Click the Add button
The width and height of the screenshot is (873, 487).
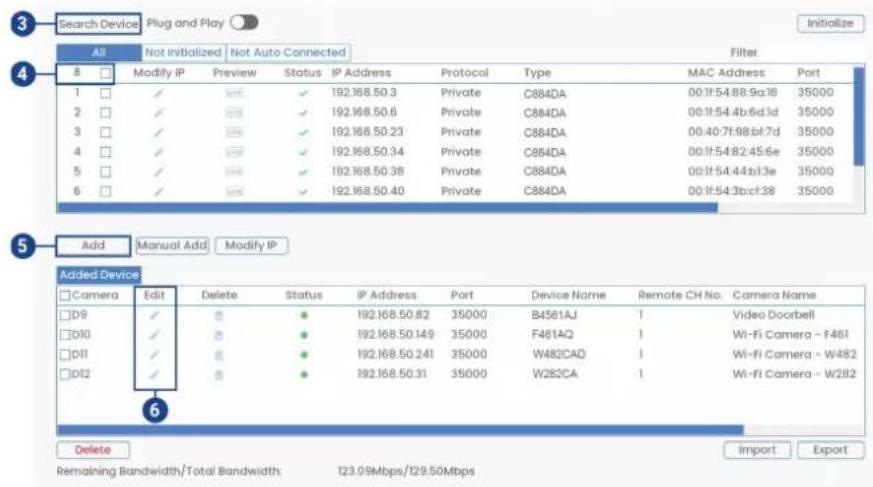tap(93, 245)
